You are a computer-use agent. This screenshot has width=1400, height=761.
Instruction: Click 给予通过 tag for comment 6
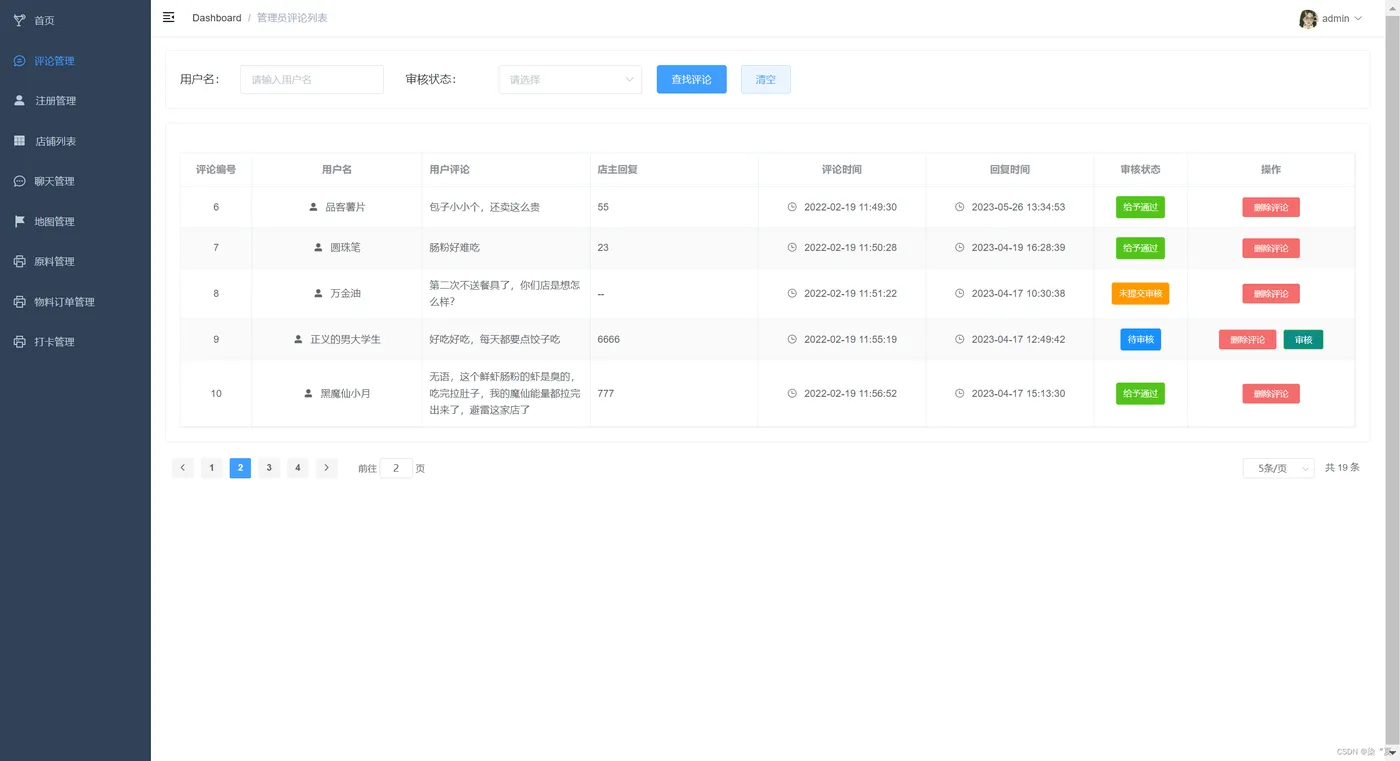pyautogui.click(x=1140, y=207)
